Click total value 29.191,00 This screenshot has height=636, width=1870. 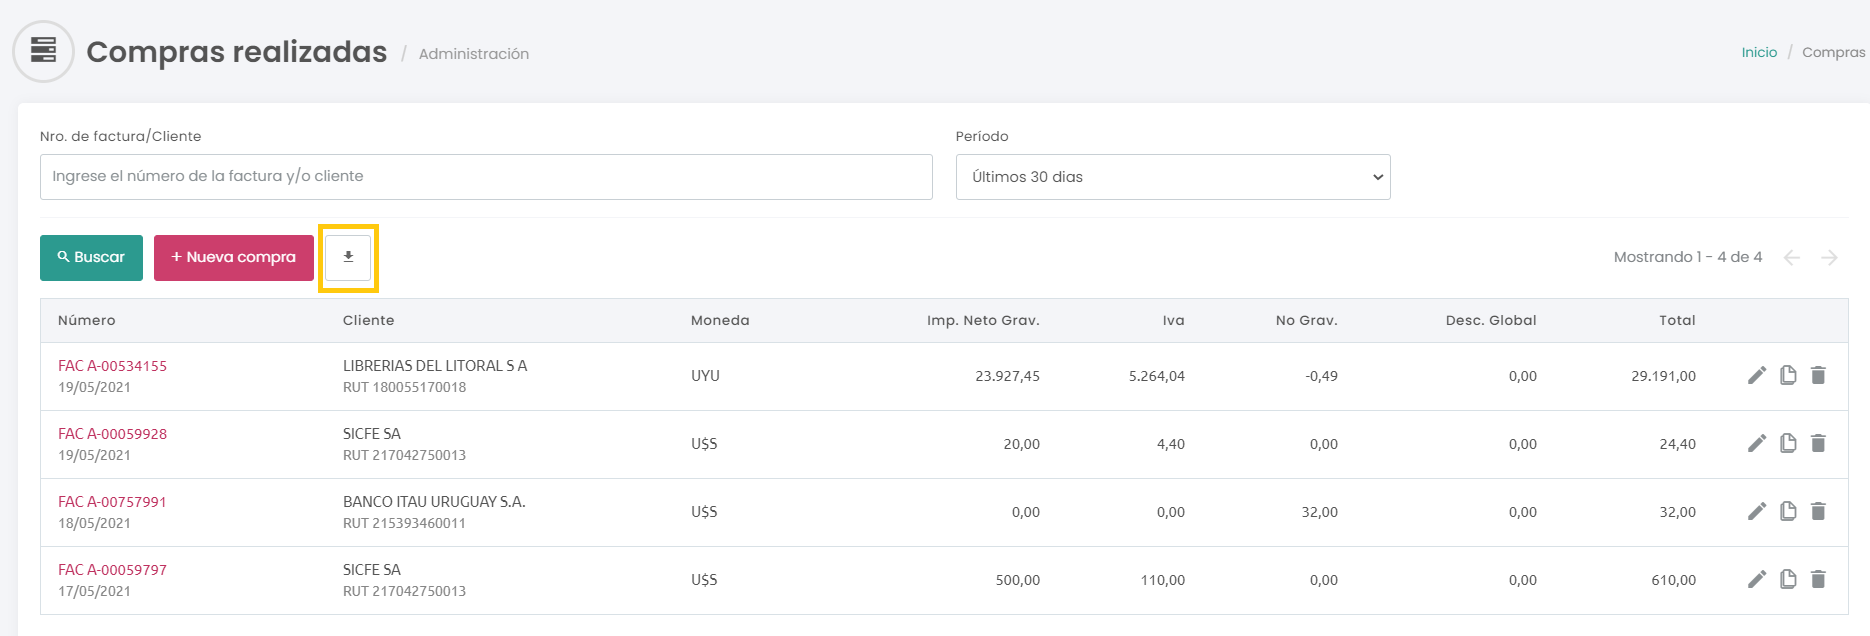point(1663,376)
